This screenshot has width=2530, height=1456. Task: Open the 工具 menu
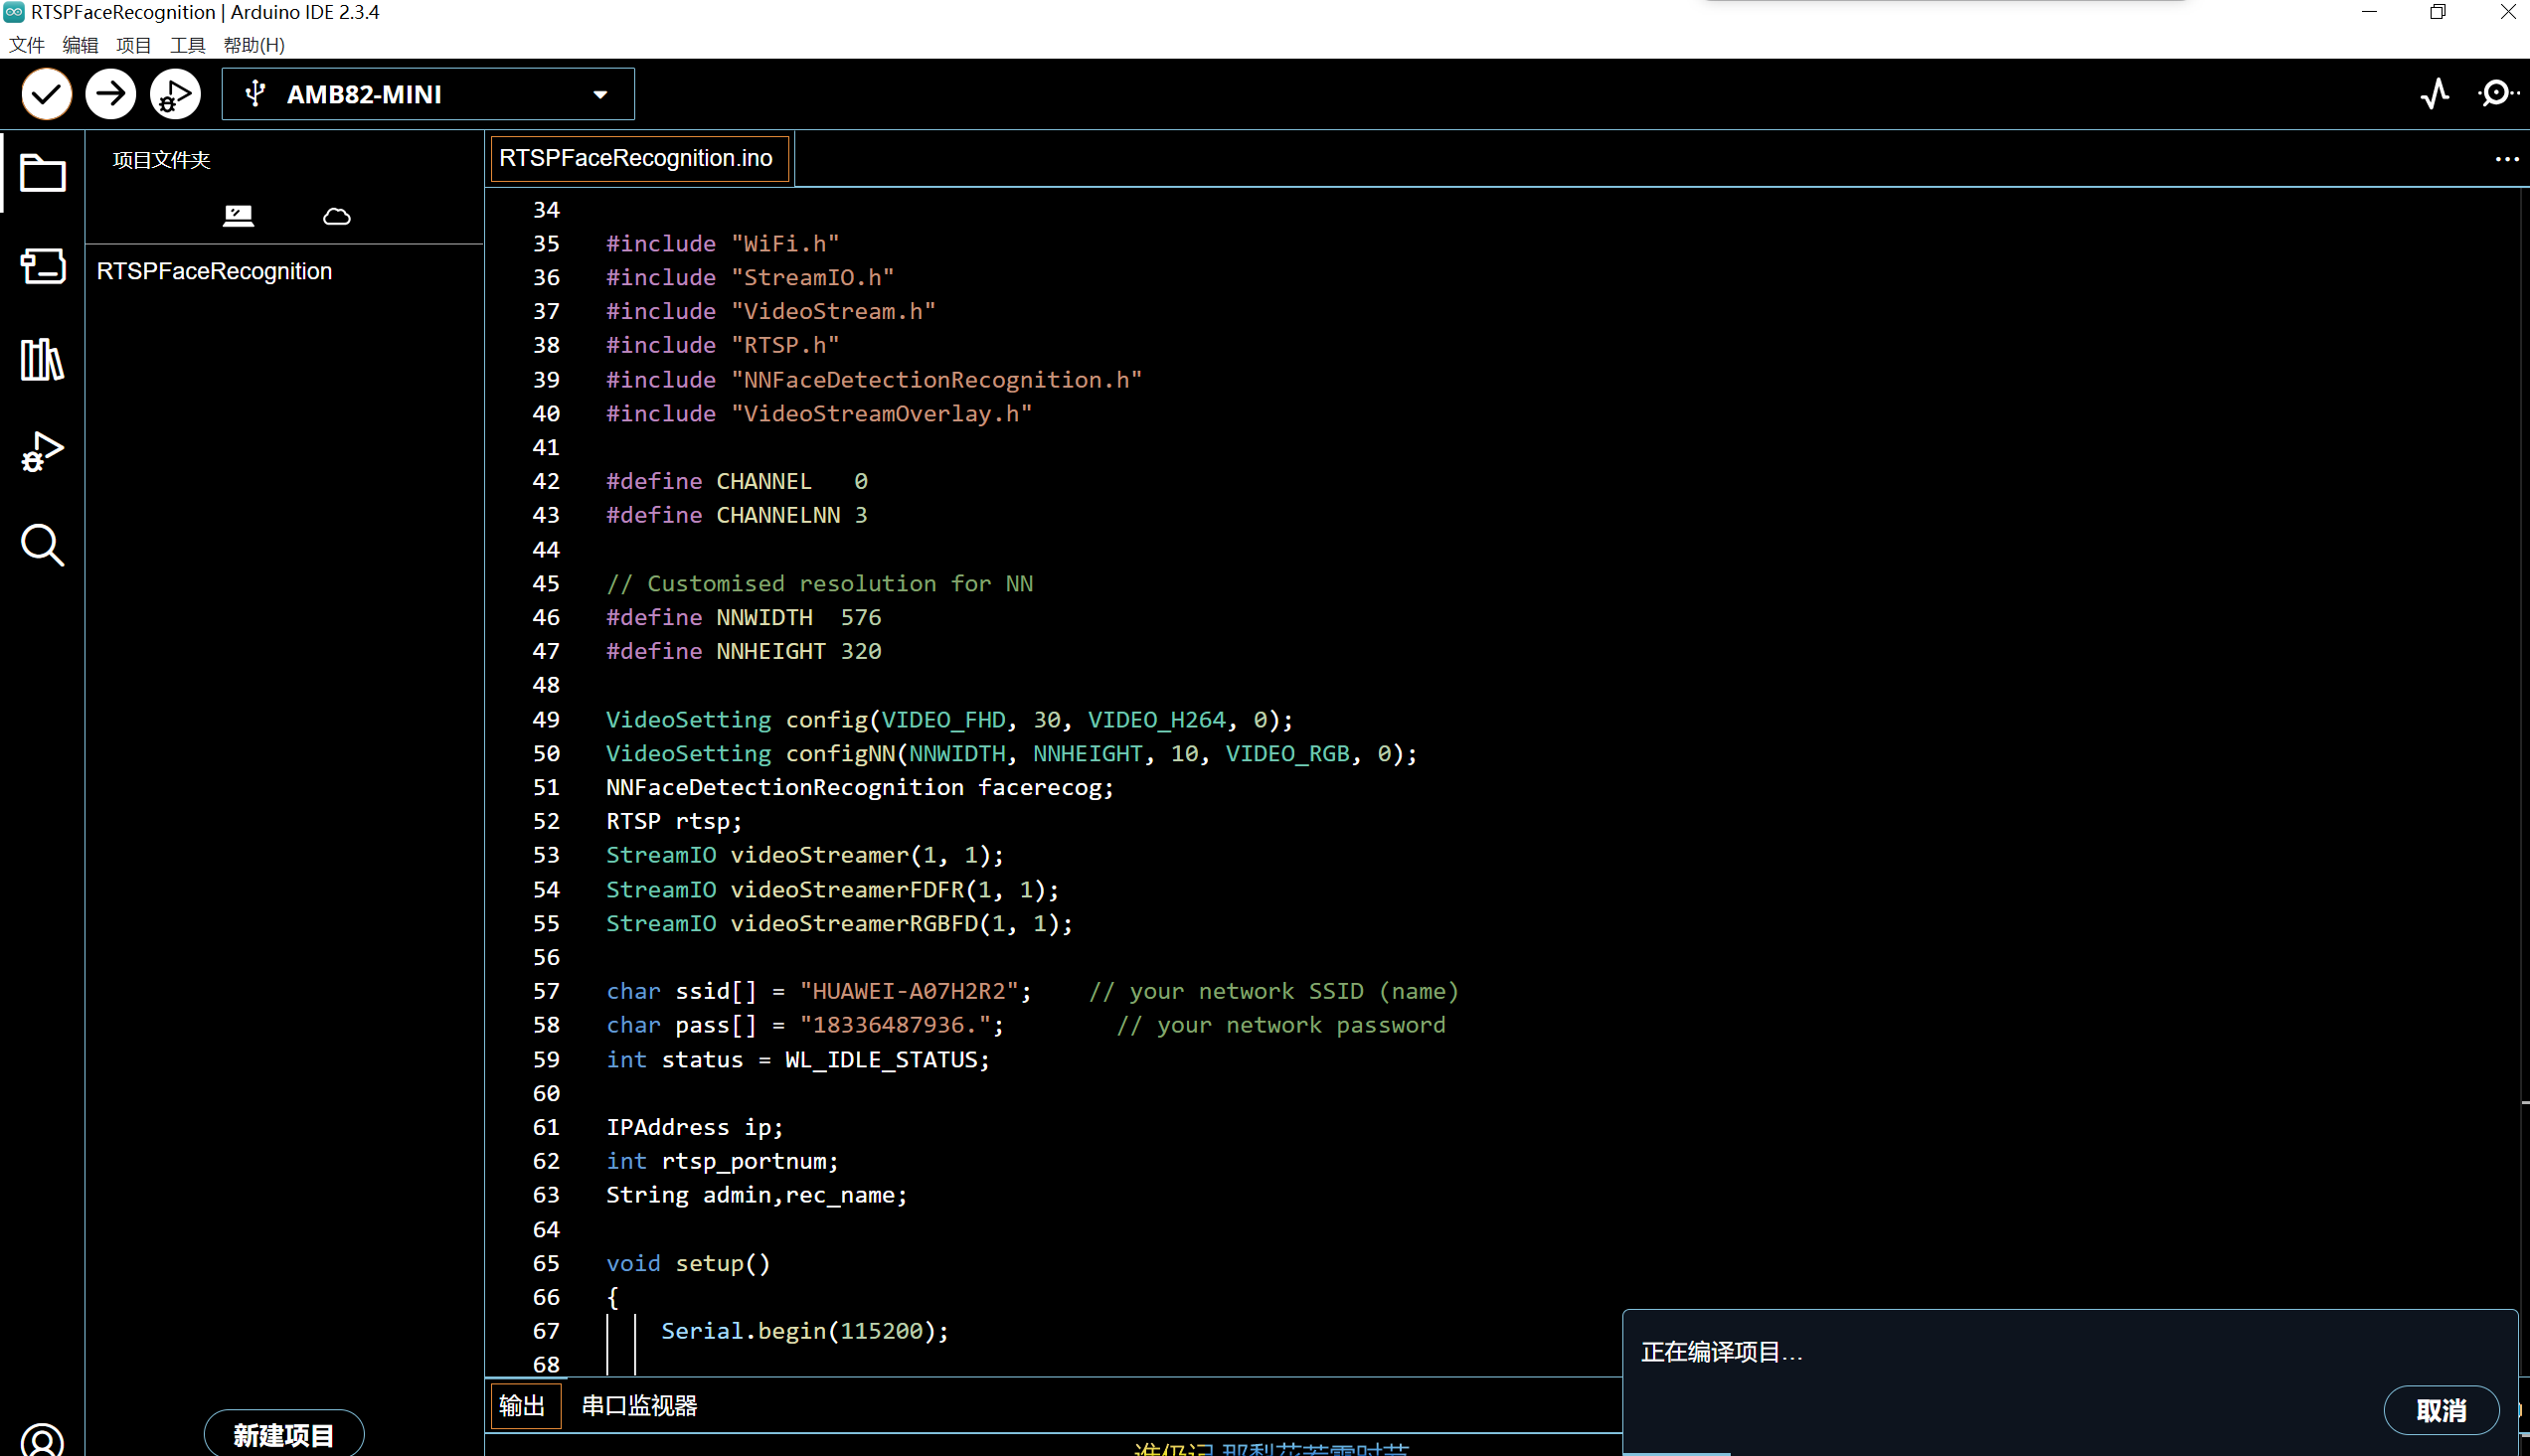[187, 45]
